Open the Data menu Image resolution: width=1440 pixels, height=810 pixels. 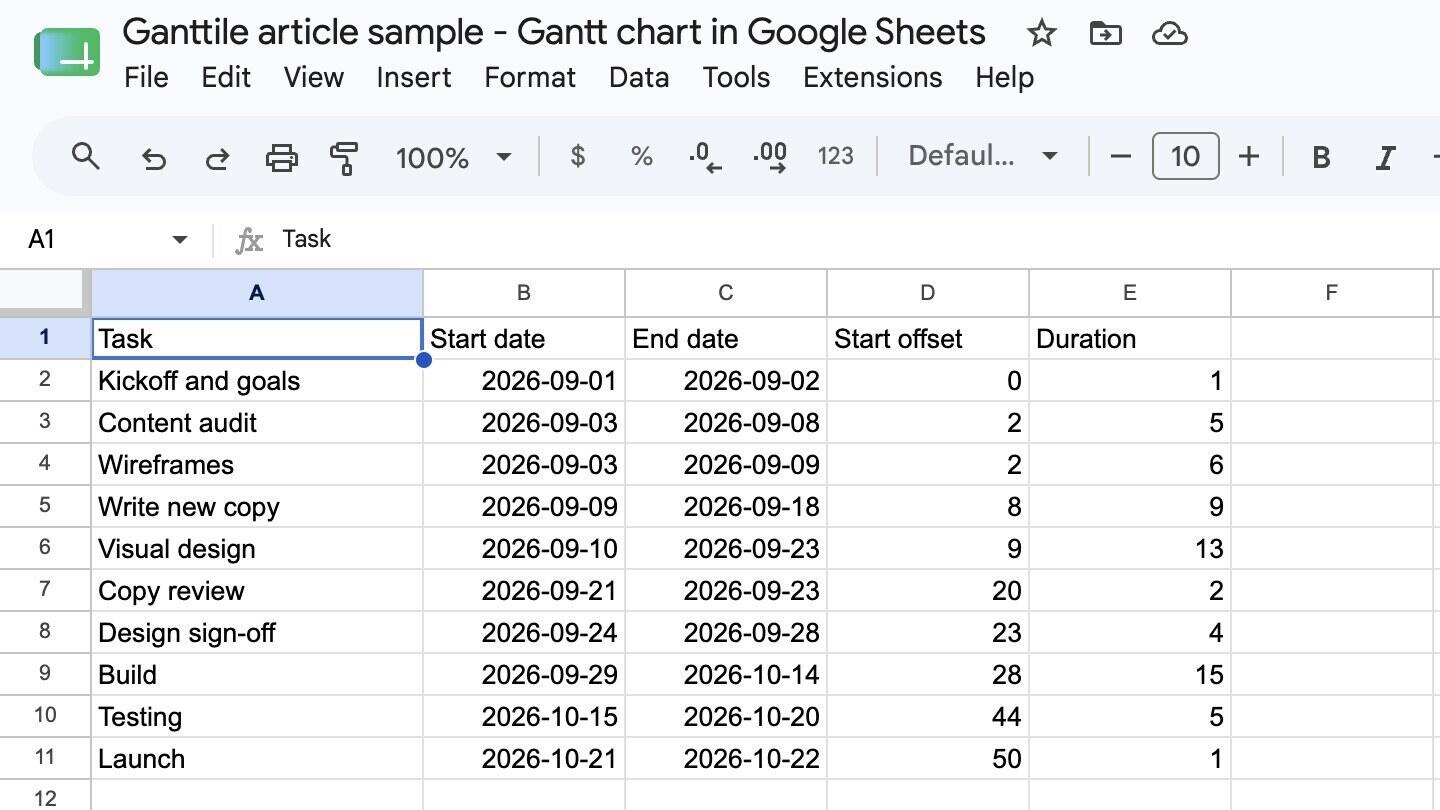pos(639,78)
